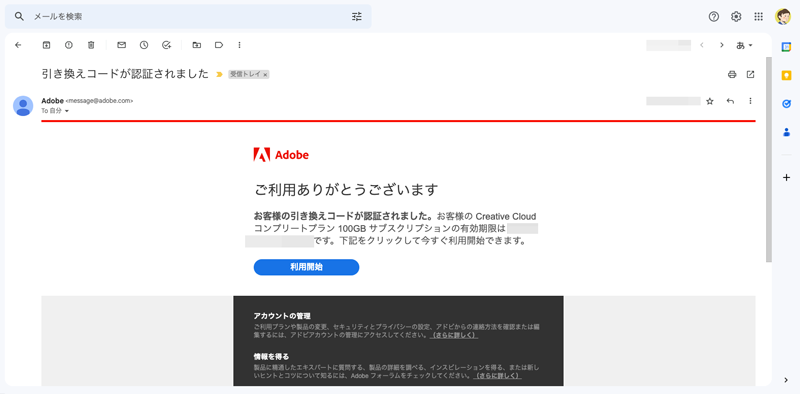Open Contacts side panel

click(786, 132)
